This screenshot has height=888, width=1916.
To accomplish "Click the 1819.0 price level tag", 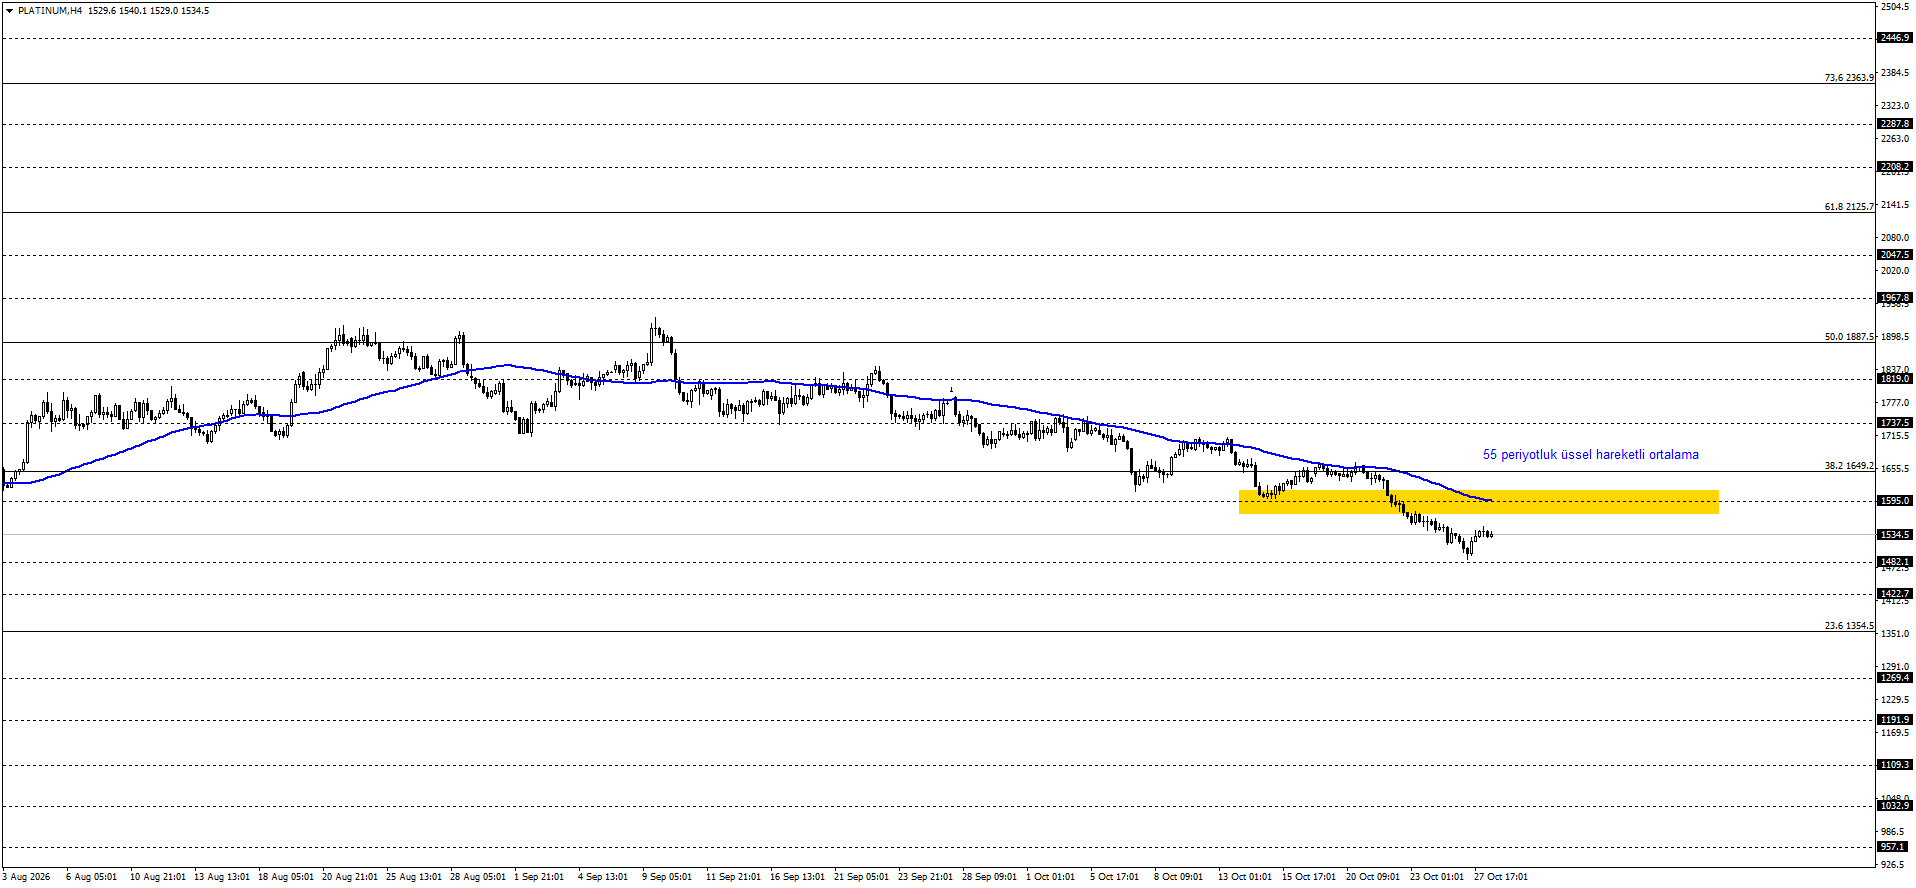I will point(1895,379).
